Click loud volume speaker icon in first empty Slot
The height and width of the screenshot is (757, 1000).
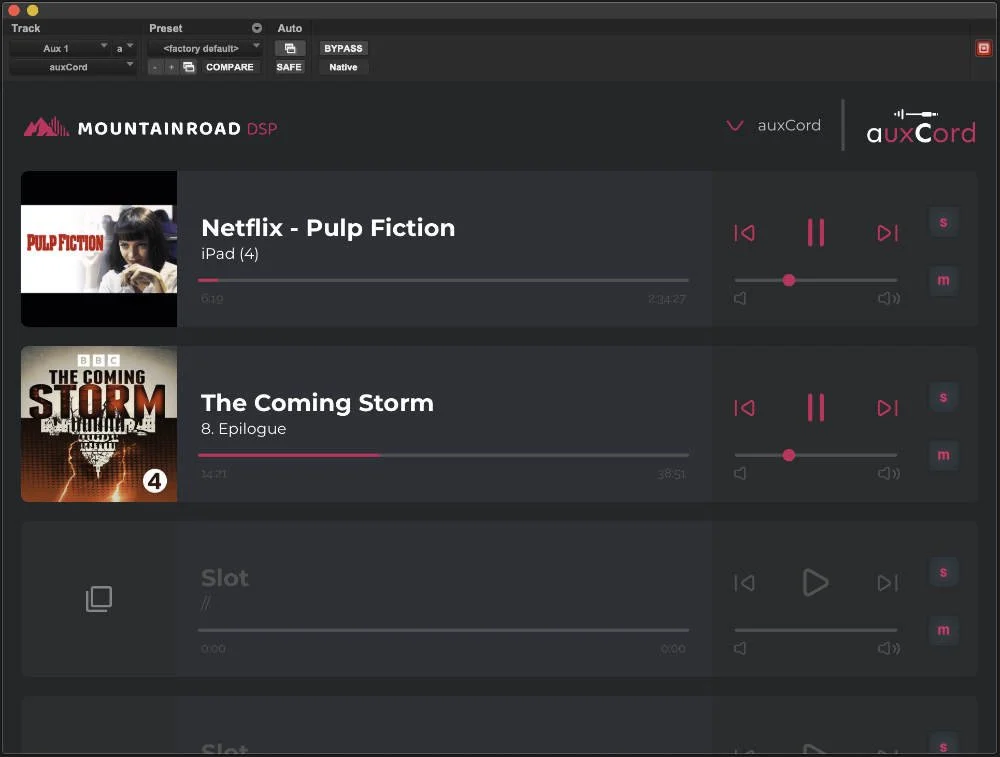(x=888, y=649)
